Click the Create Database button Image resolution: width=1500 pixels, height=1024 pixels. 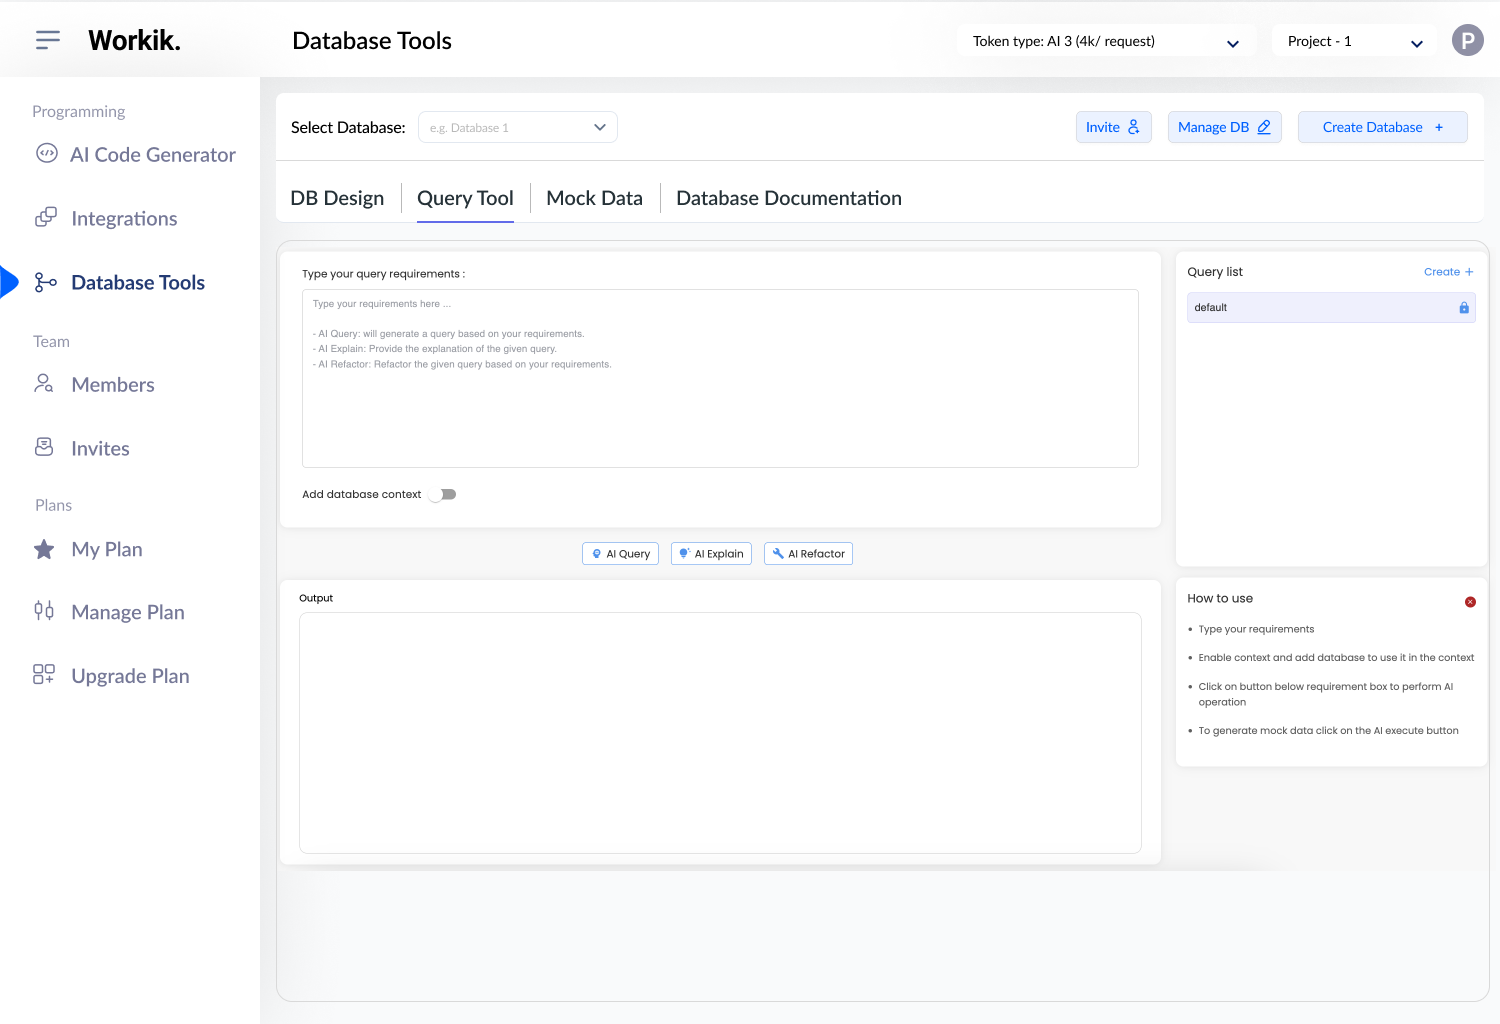[1382, 127]
